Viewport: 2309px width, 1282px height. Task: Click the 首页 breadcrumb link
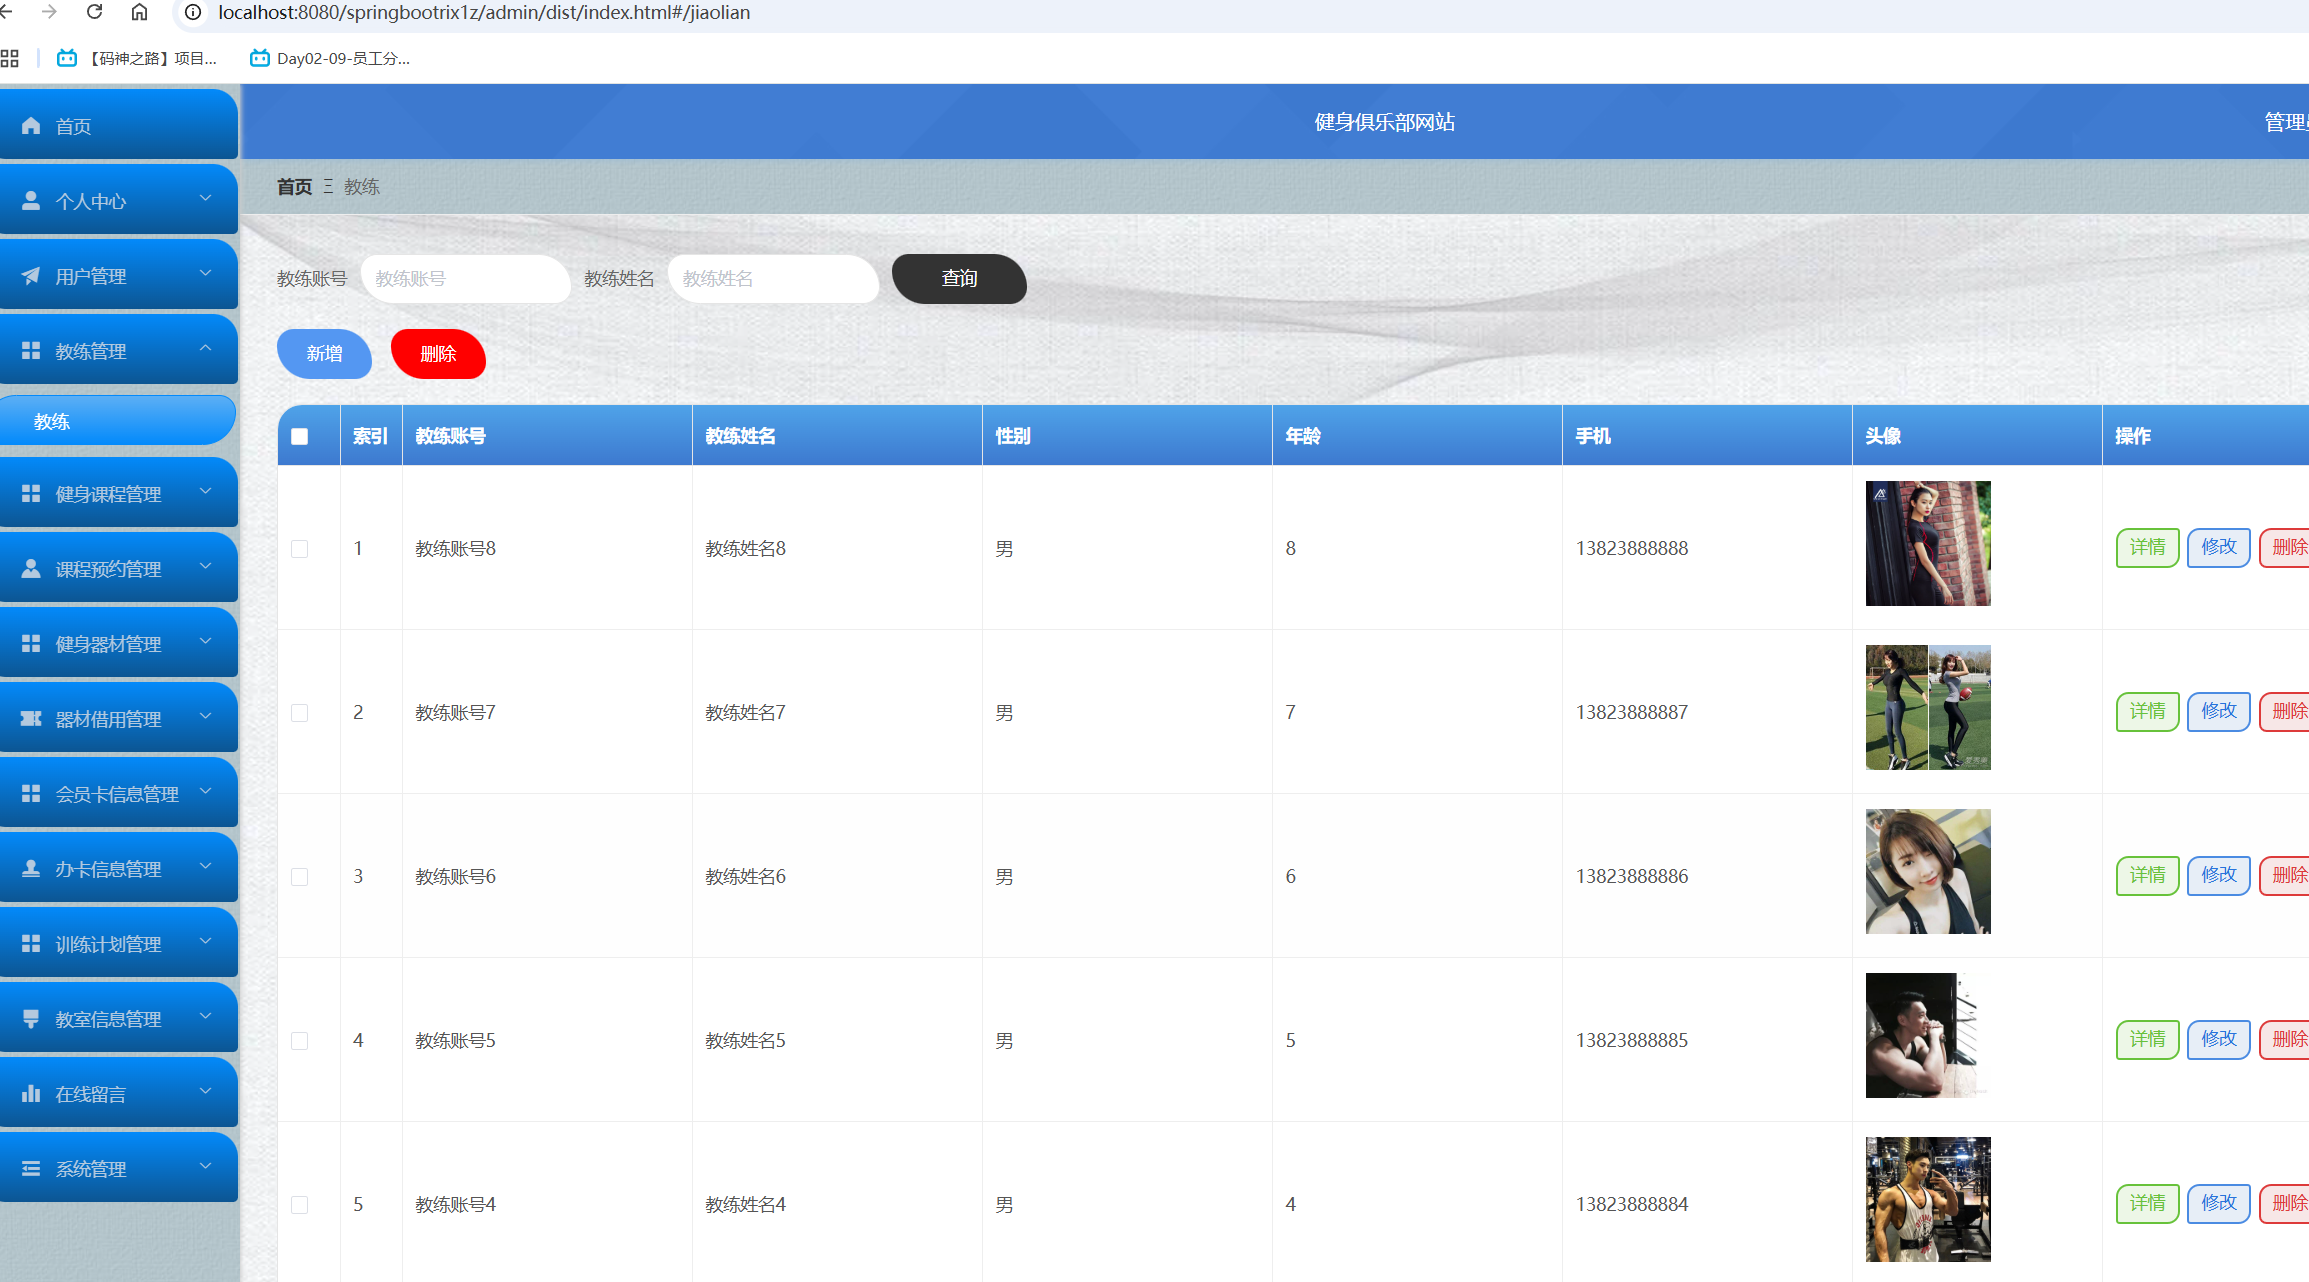coord(294,187)
